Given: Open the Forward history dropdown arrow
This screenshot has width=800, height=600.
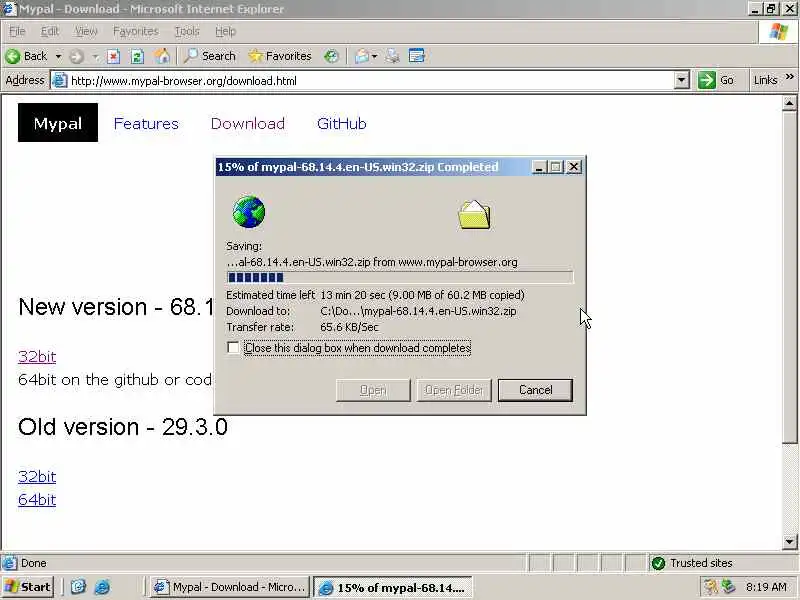Looking at the screenshot, I should point(96,57).
